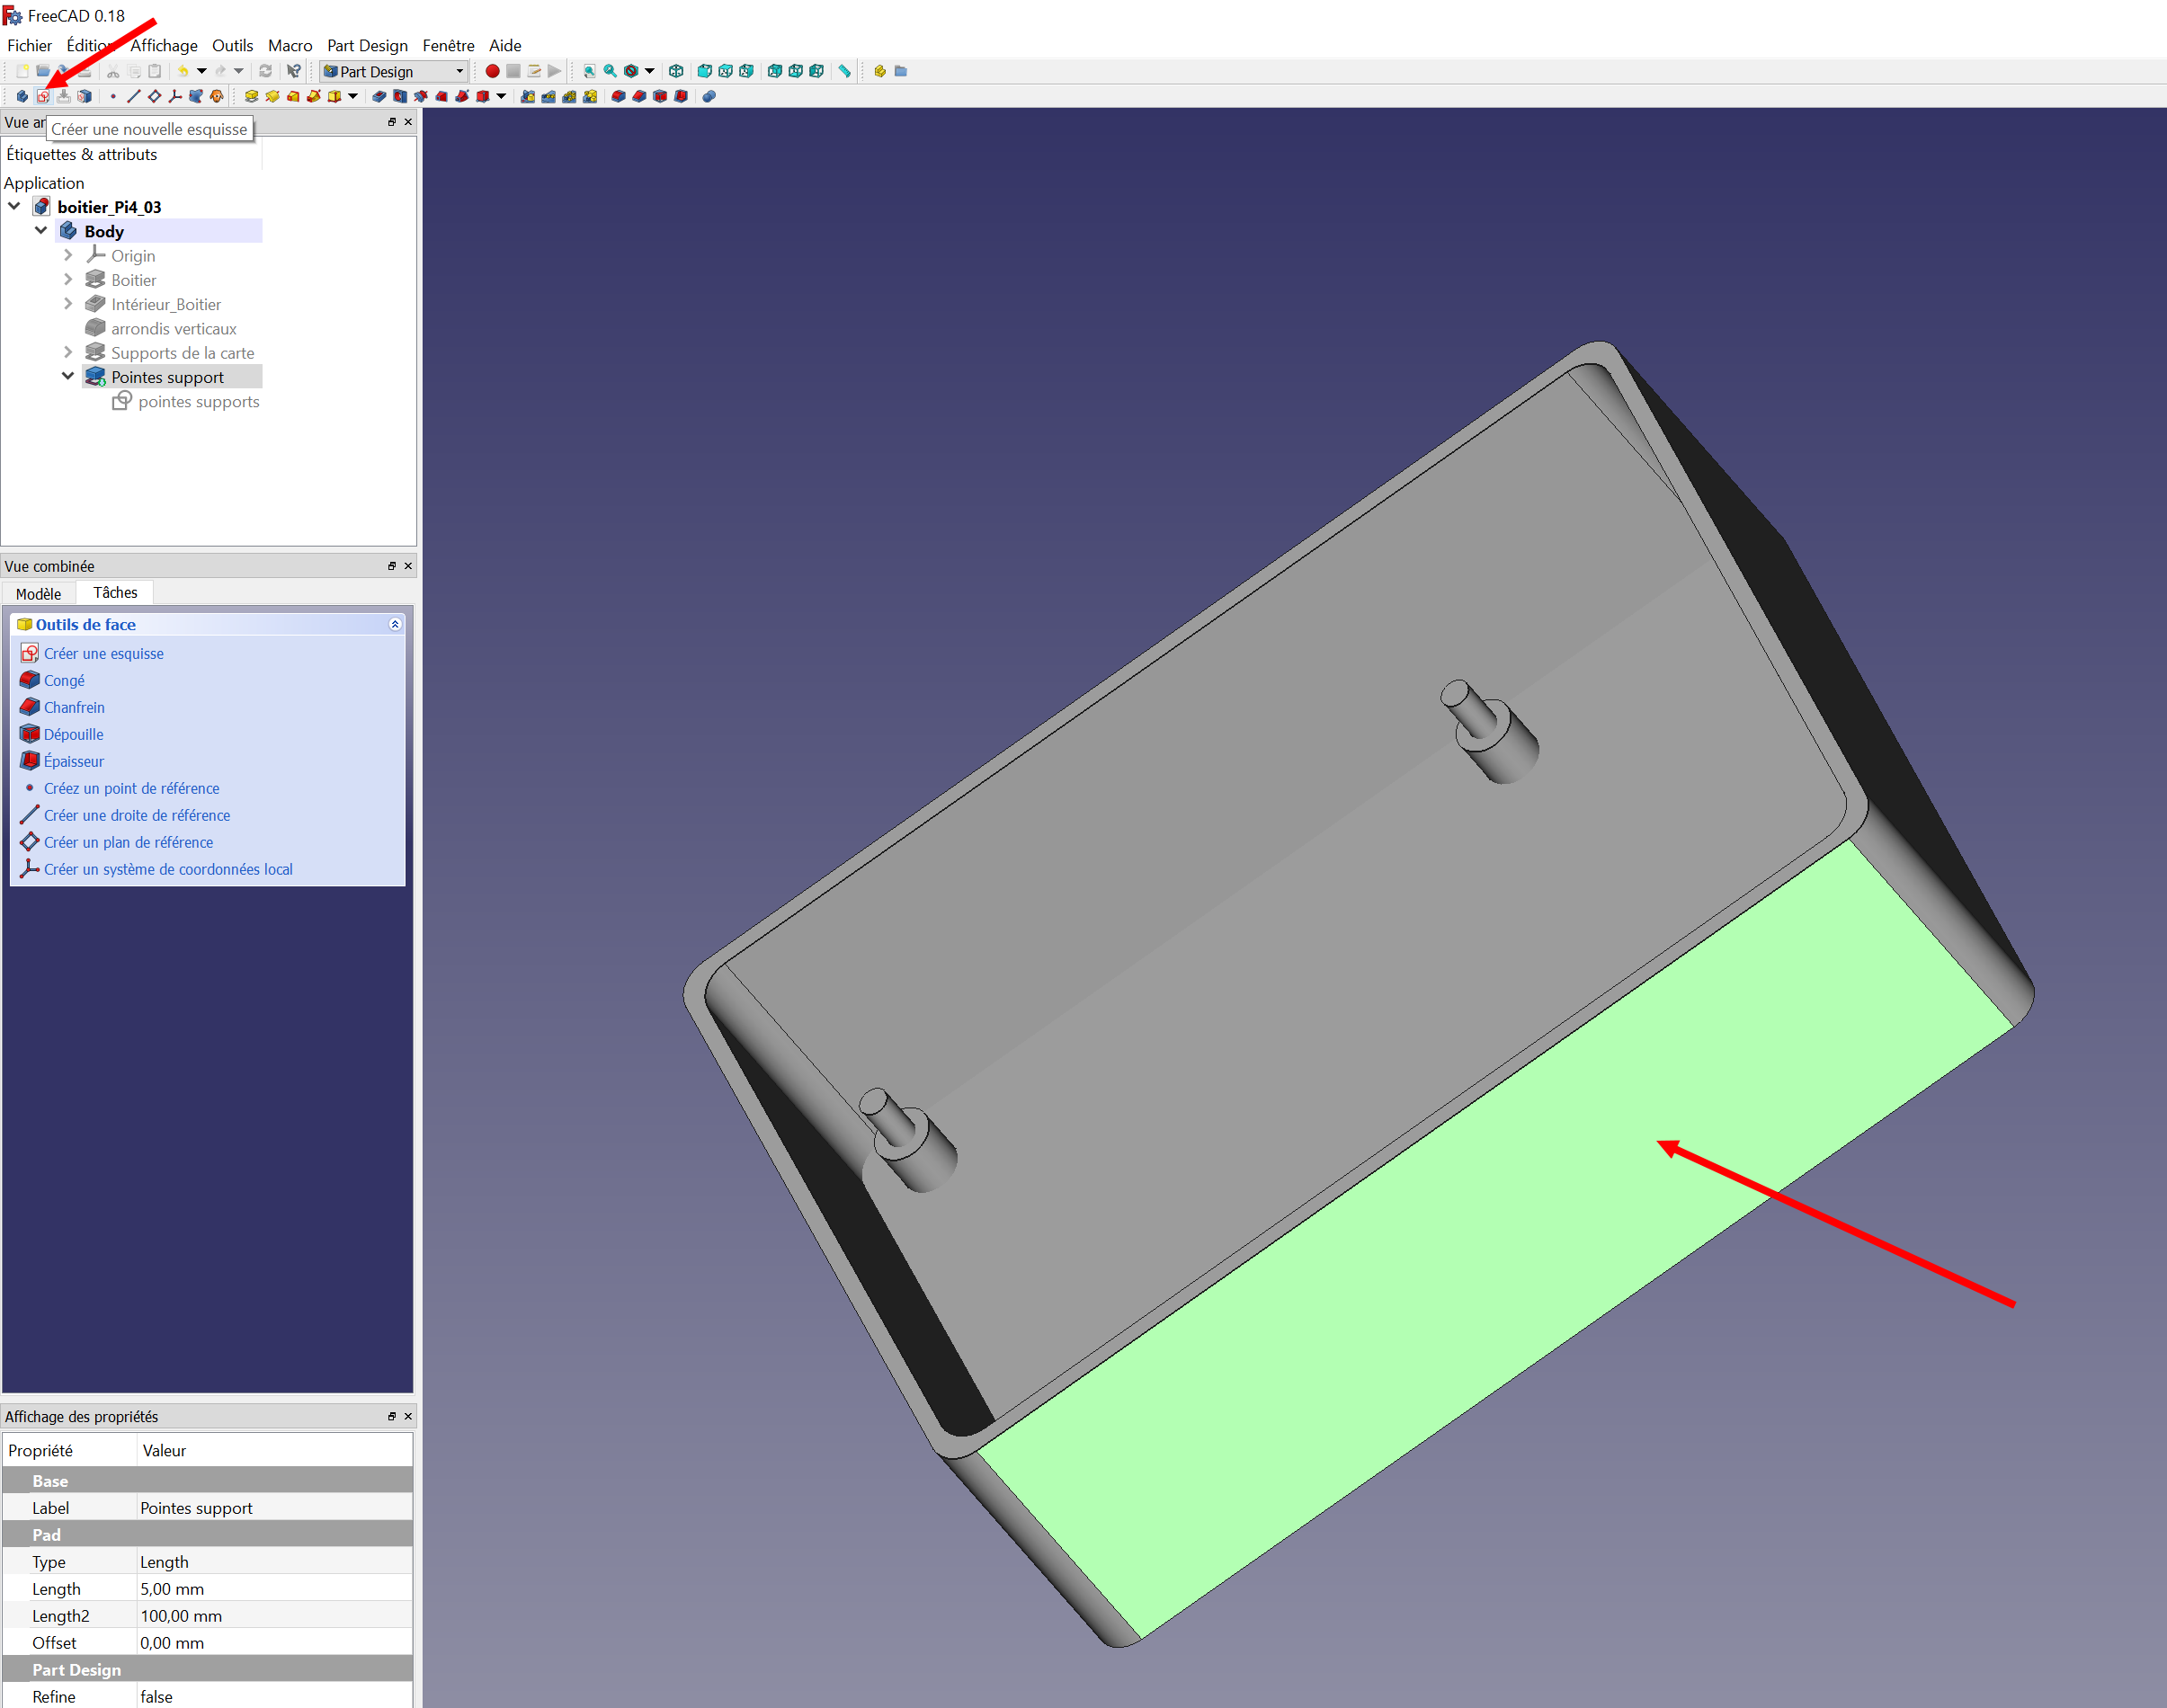Select the datum point tool icon
The height and width of the screenshot is (1708, 2167).
coord(113,96)
